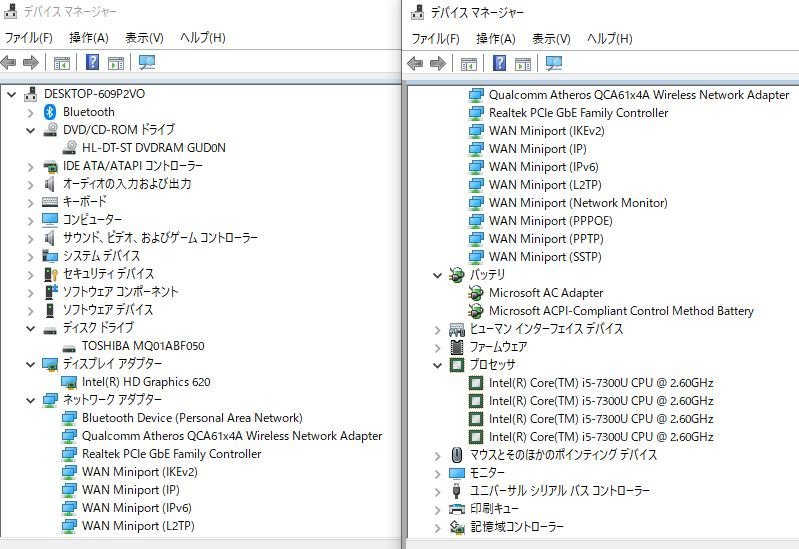Click HL-DT-ST DVDRAM GUD0N drive icon
The height and width of the screenshot is (549, 799).
pos(69,148)
